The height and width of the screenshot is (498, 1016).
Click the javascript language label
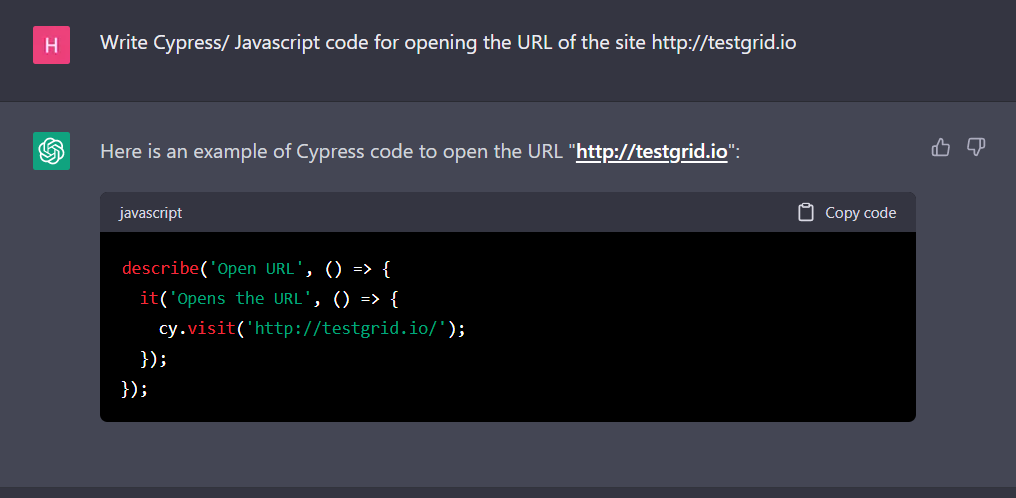click(x=150, y=212)
